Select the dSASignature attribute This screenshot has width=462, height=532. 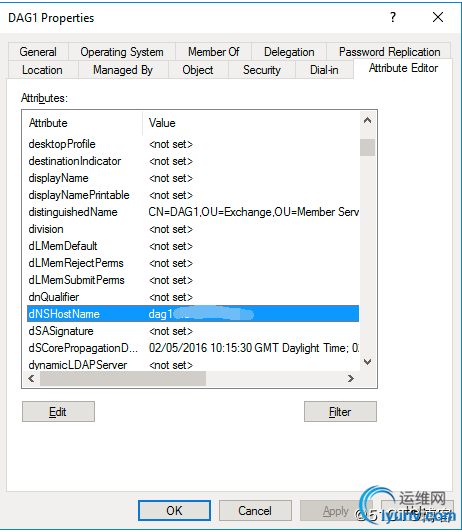[193, 331]
